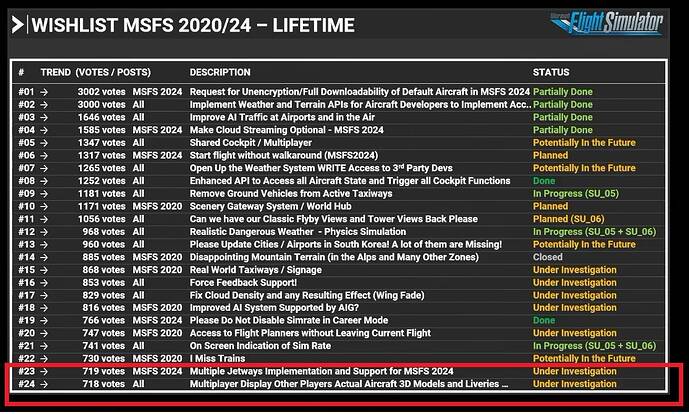Click the Flight Simulator logo

pos(607,23)
